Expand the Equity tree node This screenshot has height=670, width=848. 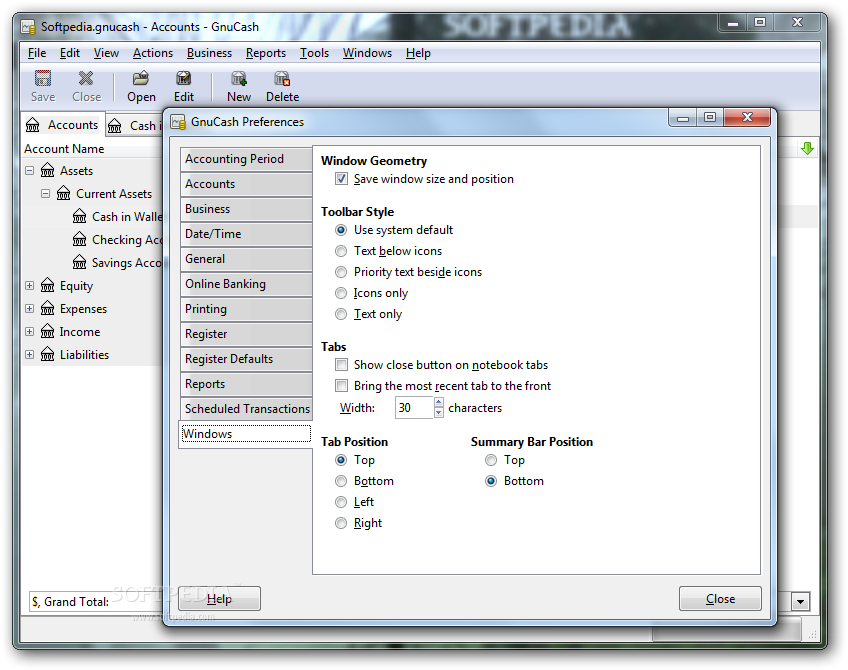tap(30, 285)
